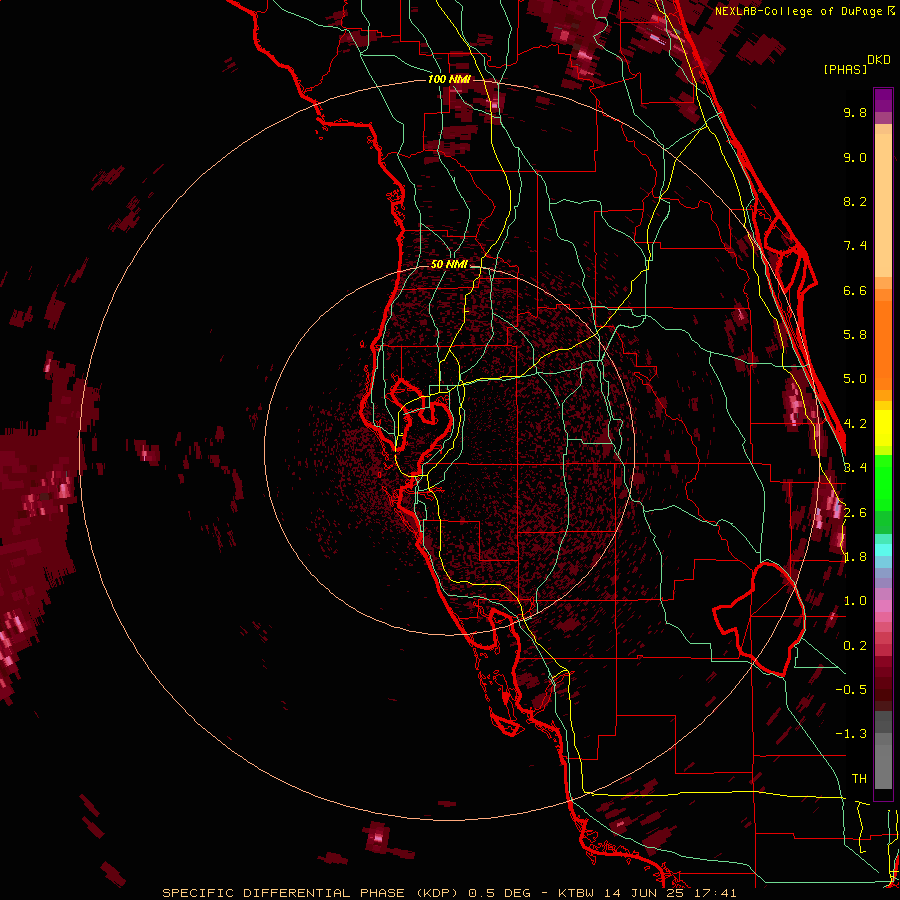Pick the cyan segment of the color bar
Viewport: 900px width, 900px height.
click(883, 549)
